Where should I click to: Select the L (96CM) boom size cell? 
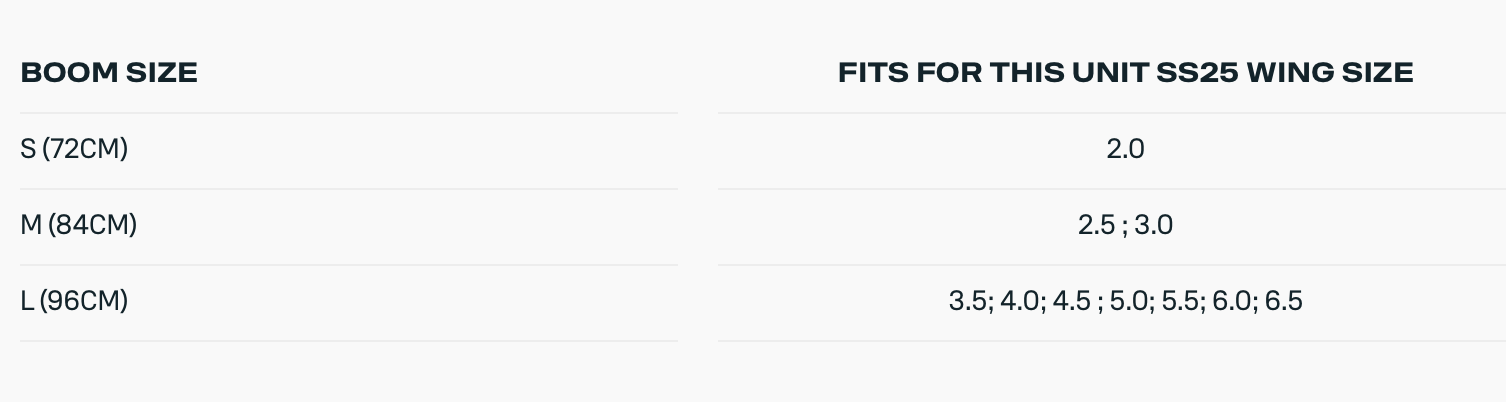[x=74, y=301]
